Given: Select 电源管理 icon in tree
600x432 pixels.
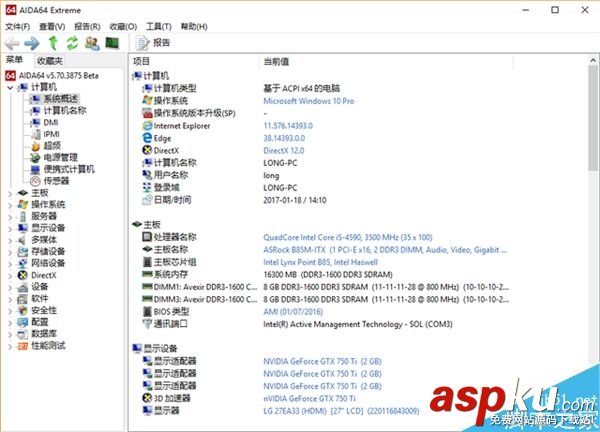Looking at the screenshot, I should pyautogui.click(x=36, y=158).
